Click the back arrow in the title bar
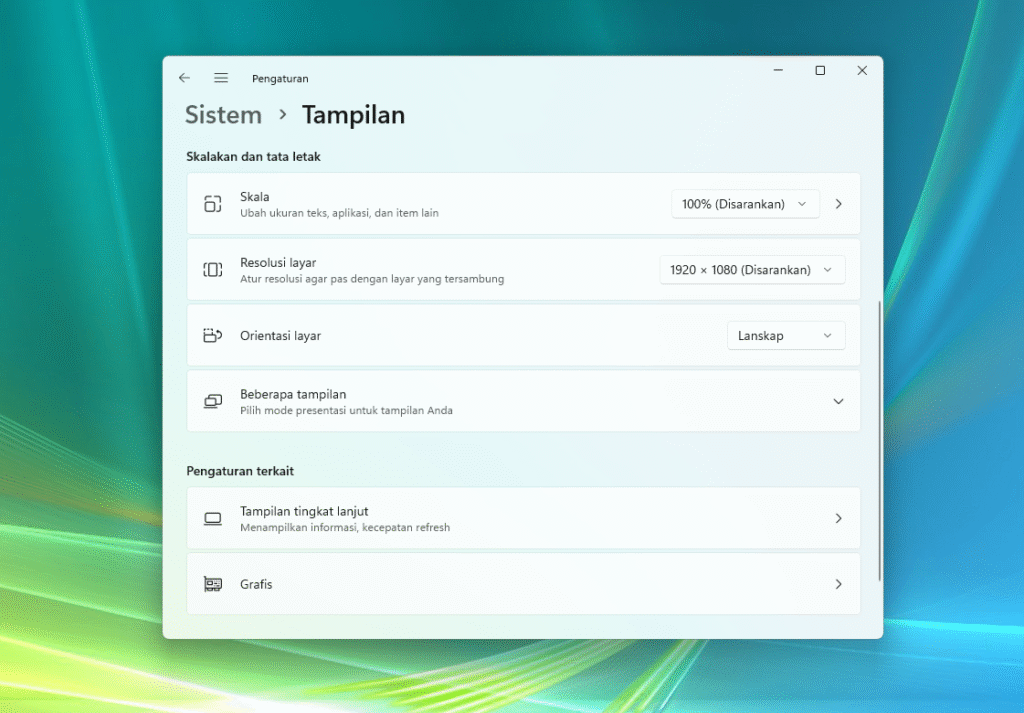 click(x=184, y=78)
